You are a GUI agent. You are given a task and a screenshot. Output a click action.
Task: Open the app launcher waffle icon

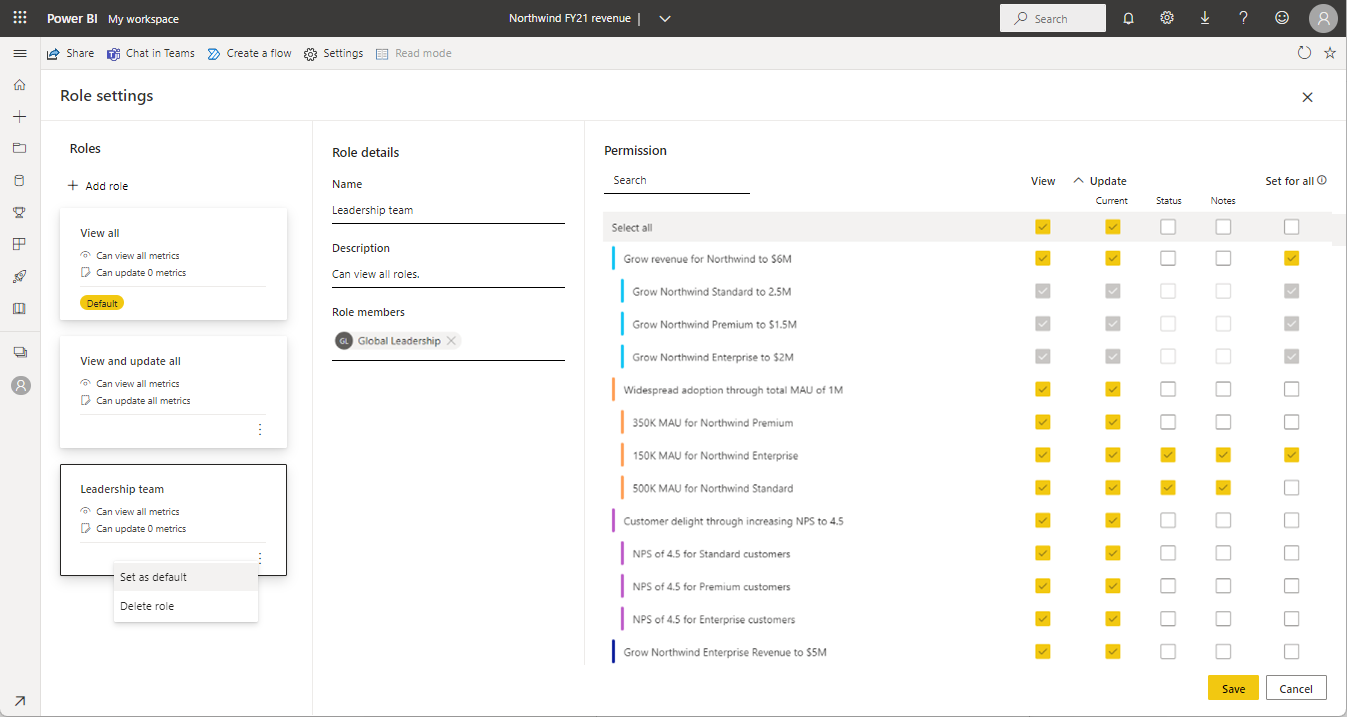click(x=20, y=18)
